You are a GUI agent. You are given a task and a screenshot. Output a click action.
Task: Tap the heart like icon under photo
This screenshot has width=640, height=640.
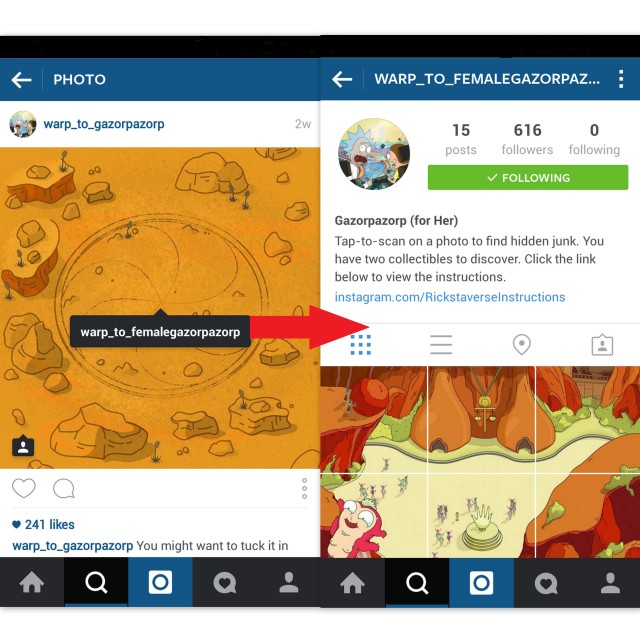(24, 488)
